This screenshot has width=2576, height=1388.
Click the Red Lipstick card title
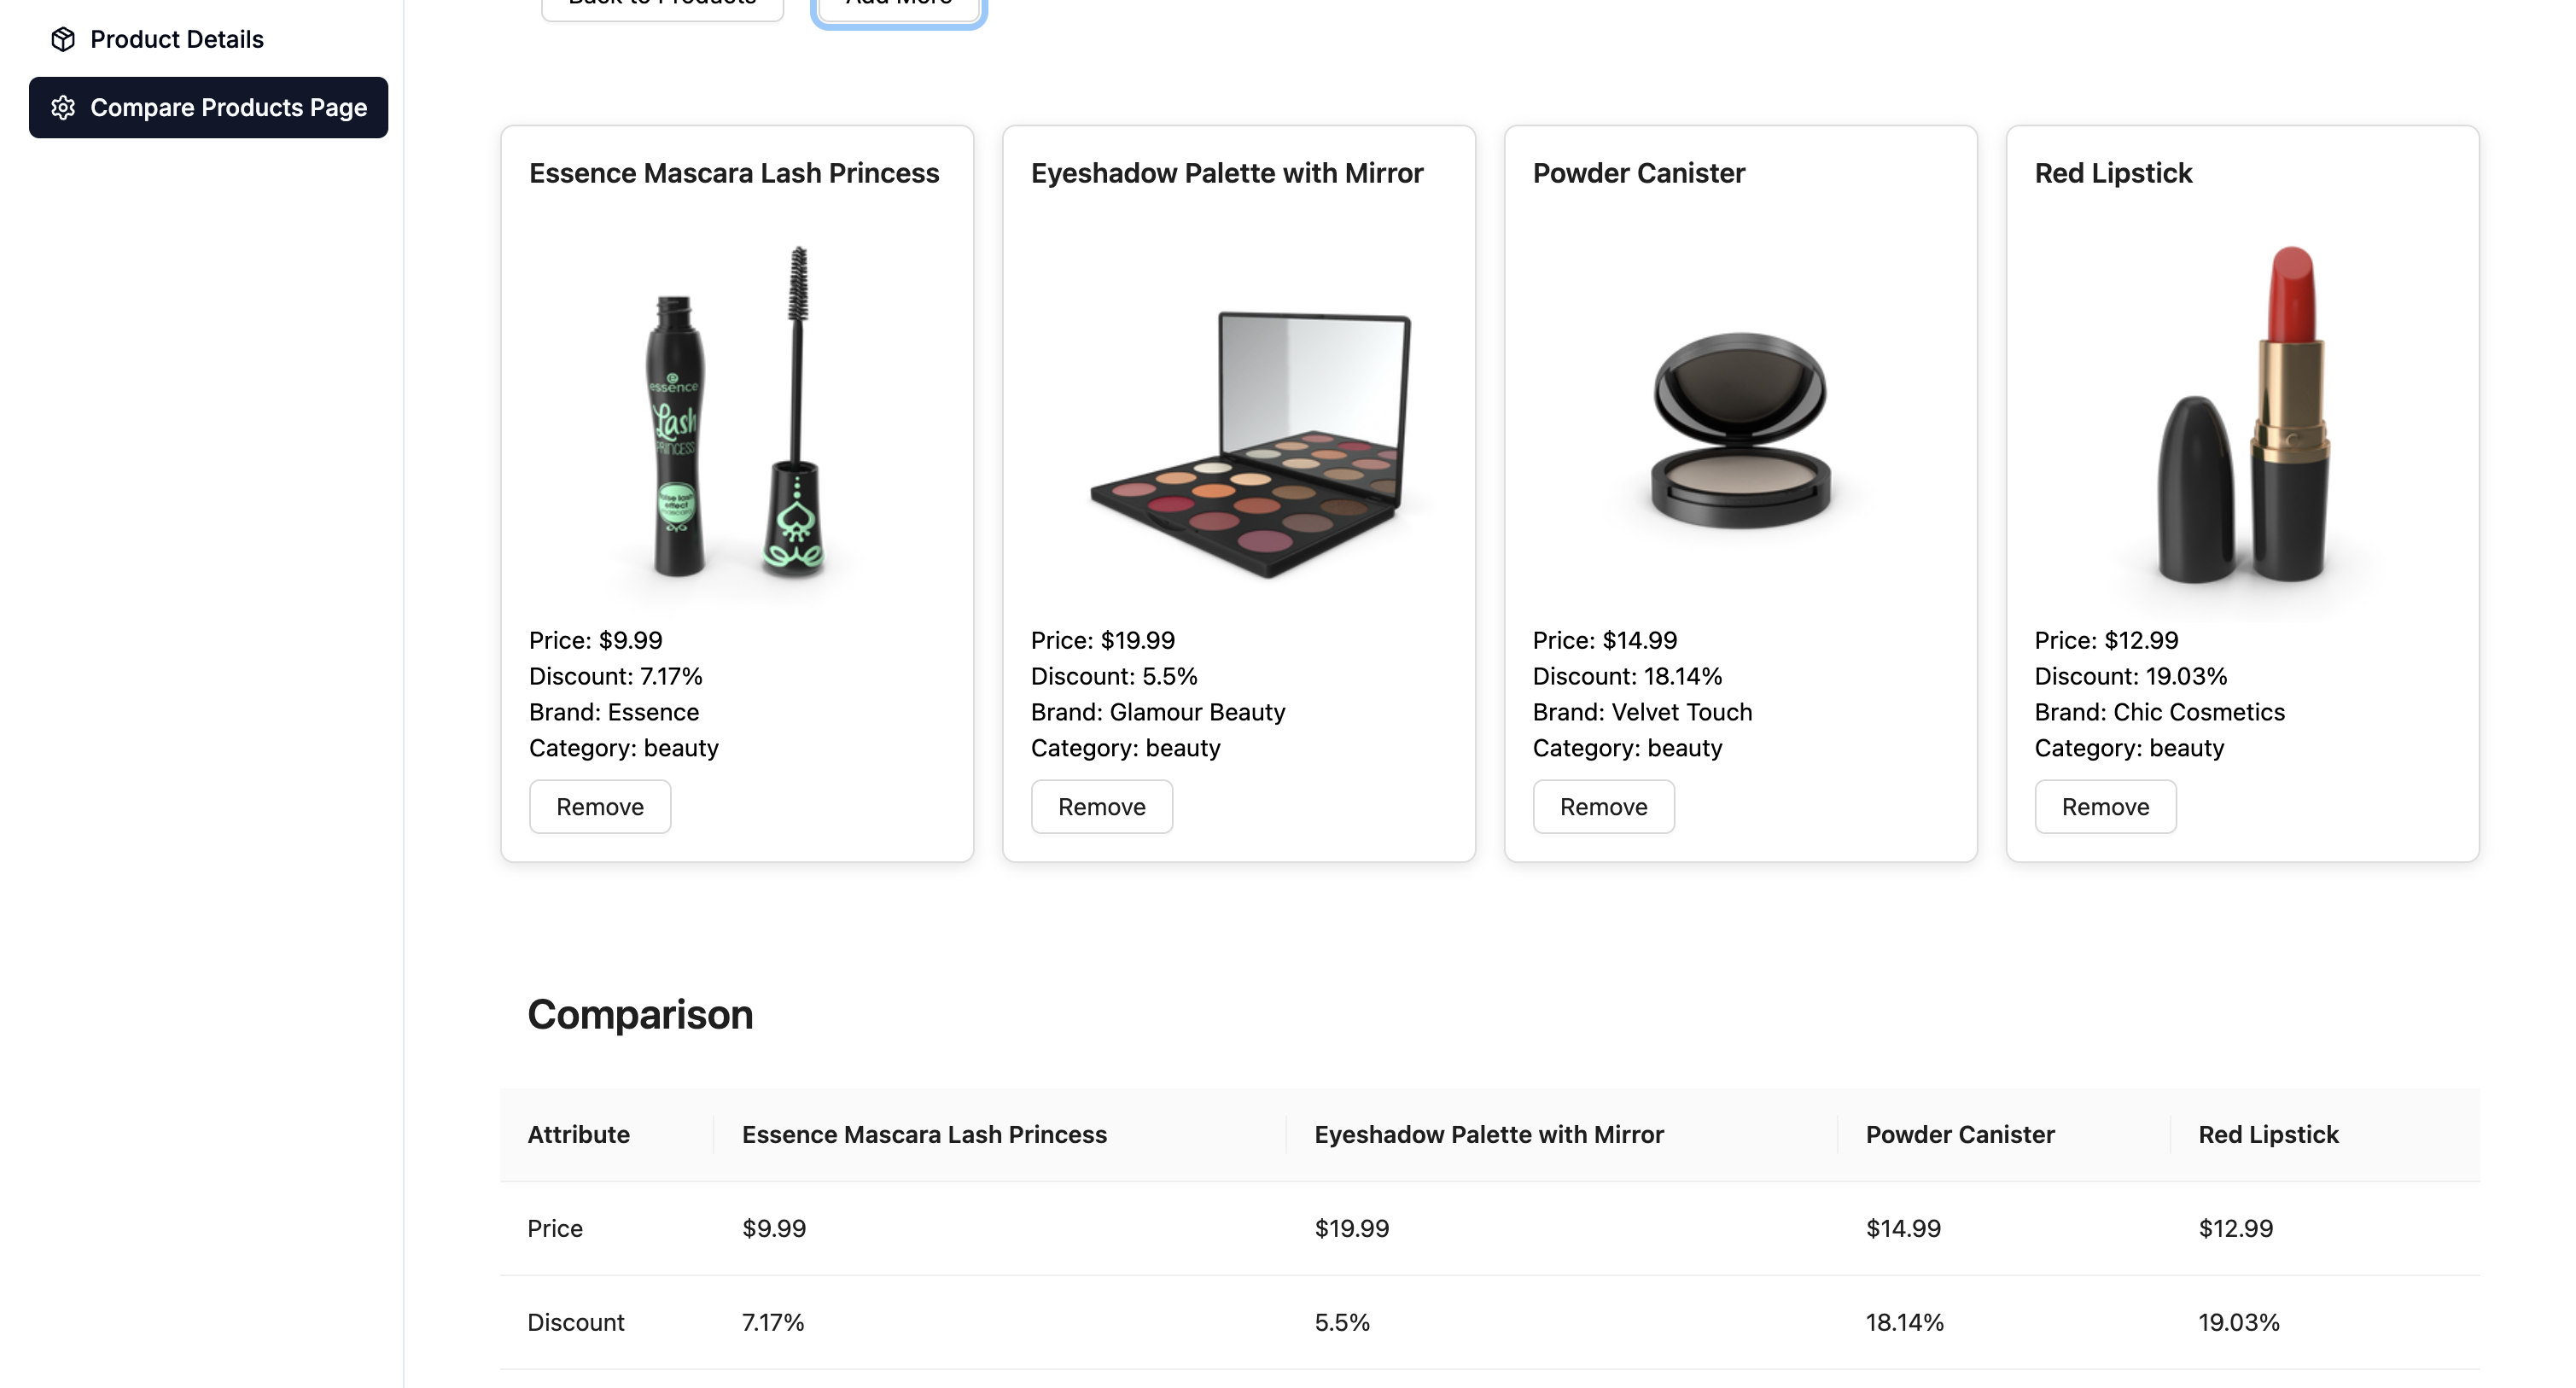click(2113, 173)
